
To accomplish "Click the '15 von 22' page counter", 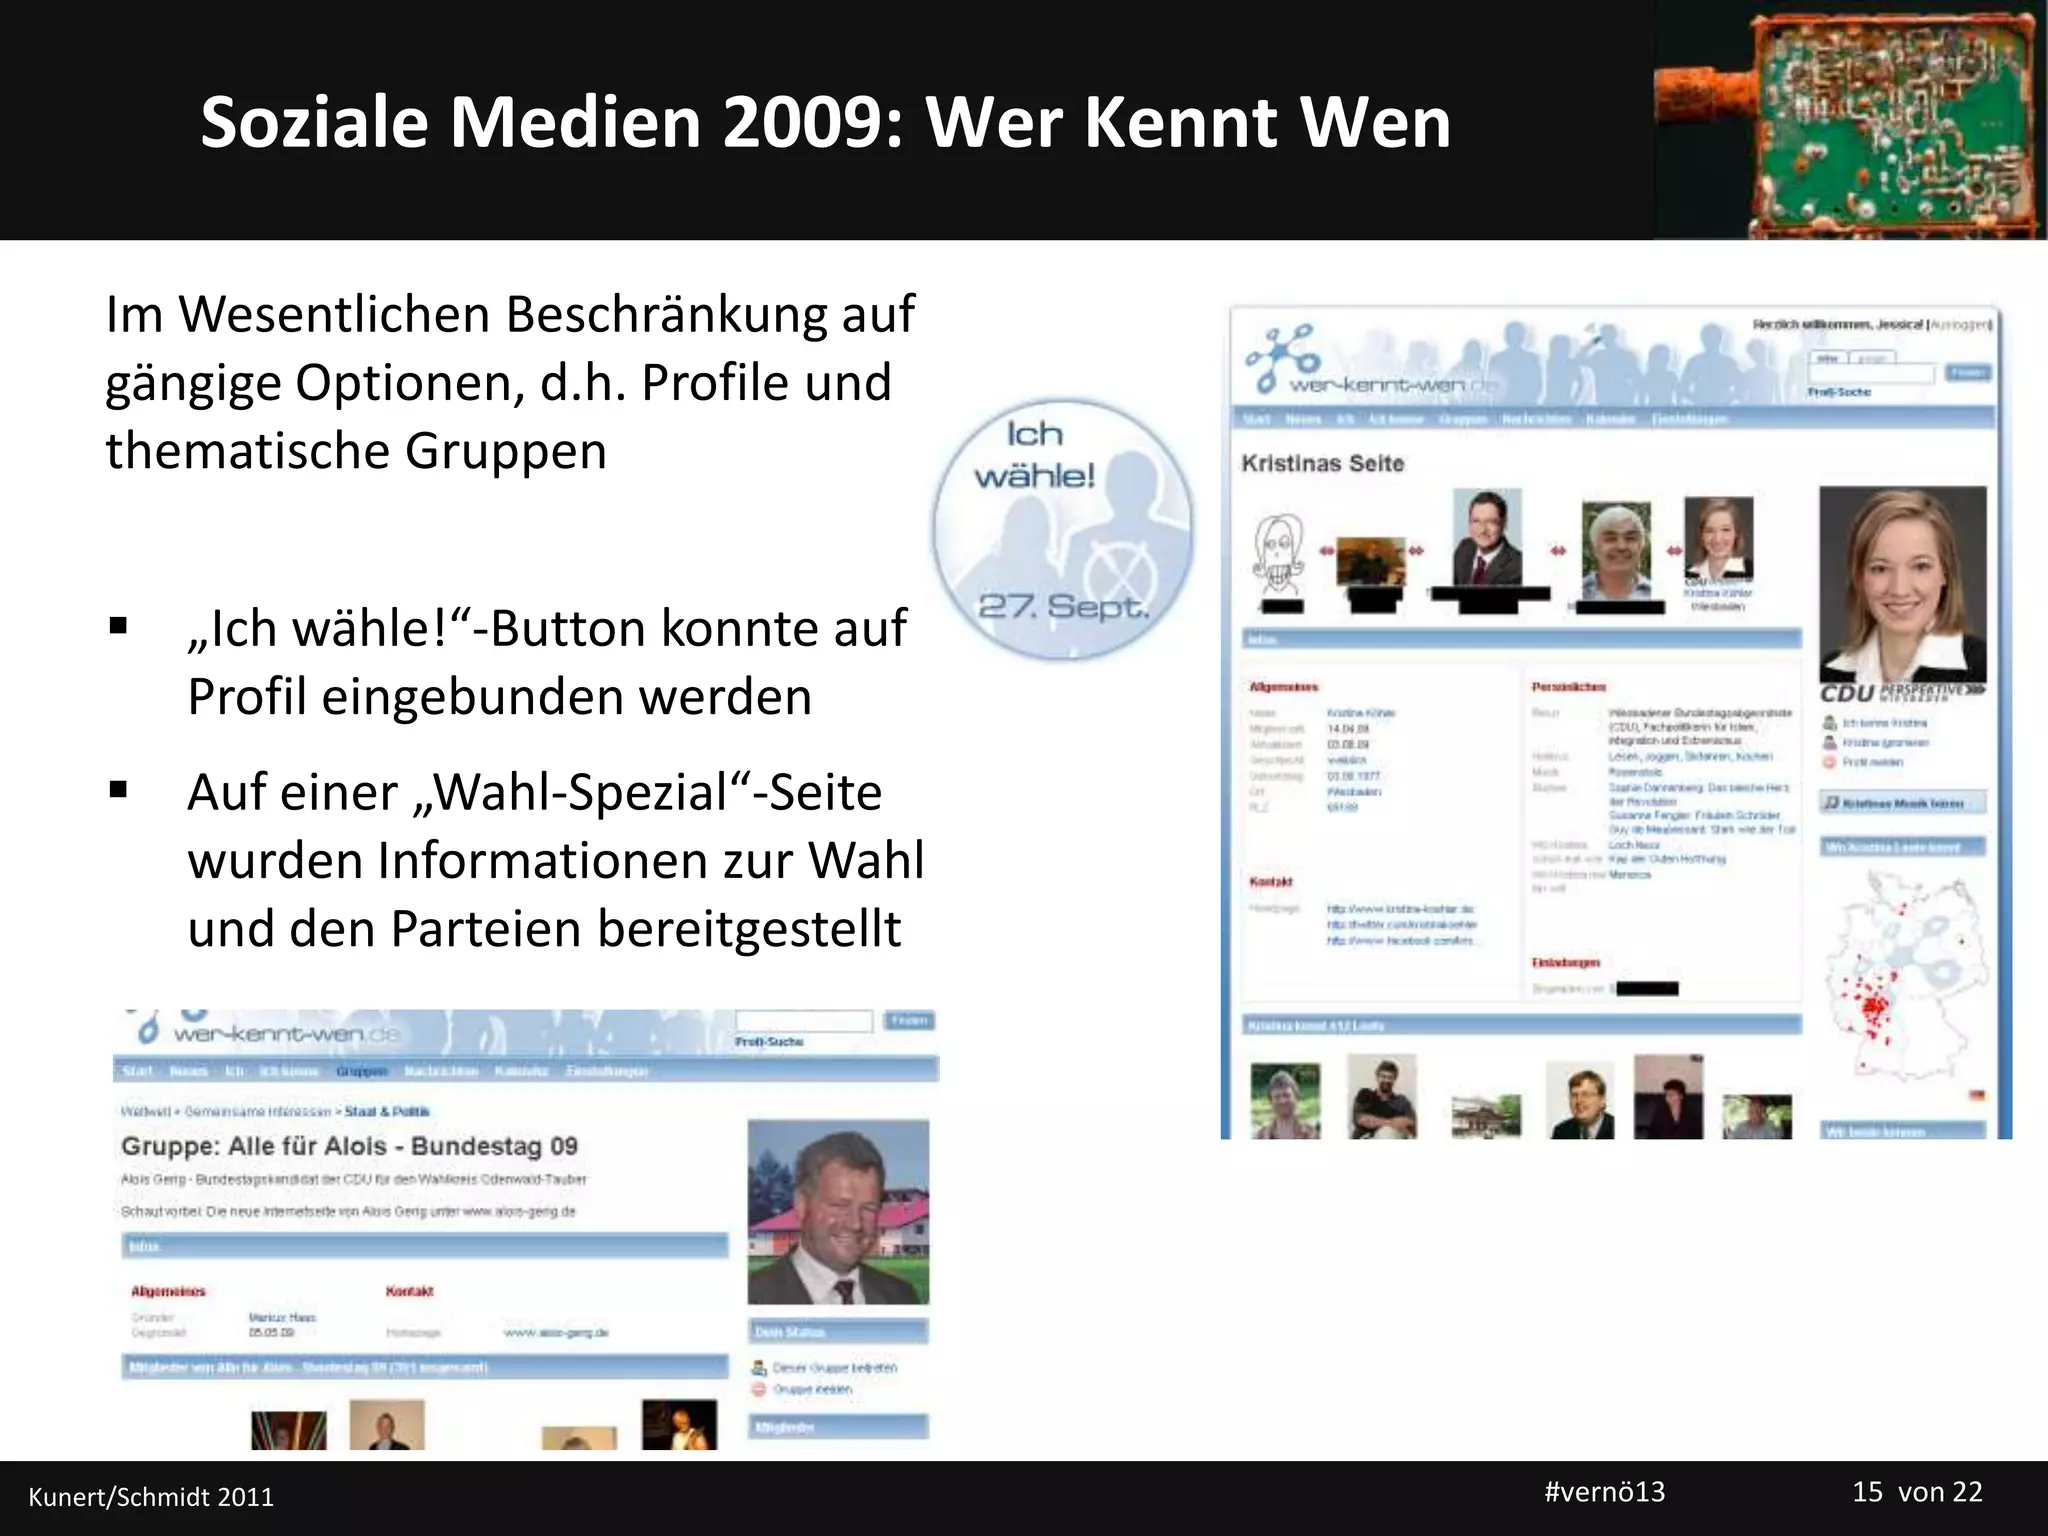I will (x=1917, y=1492).
